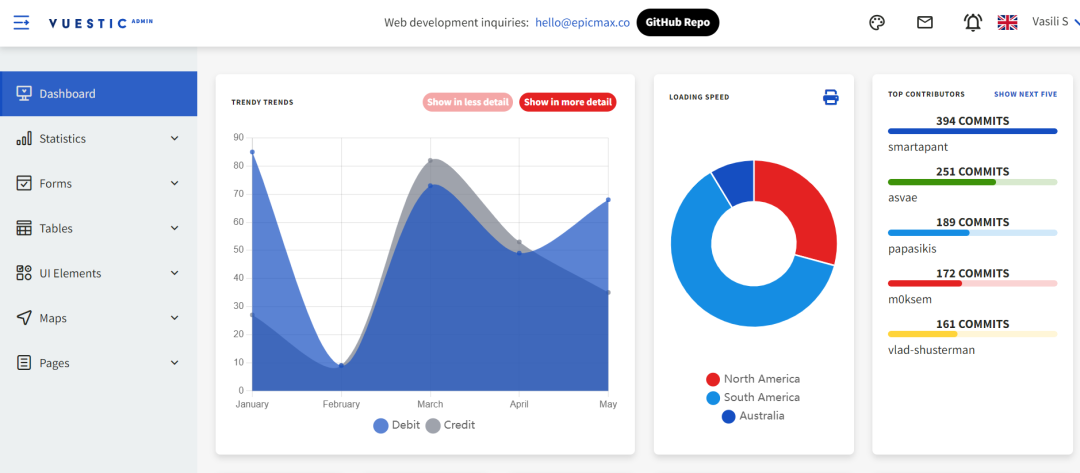Expand the Statistics sidebar chevron
1080x473 pixels.
click(x=174, y=139)
